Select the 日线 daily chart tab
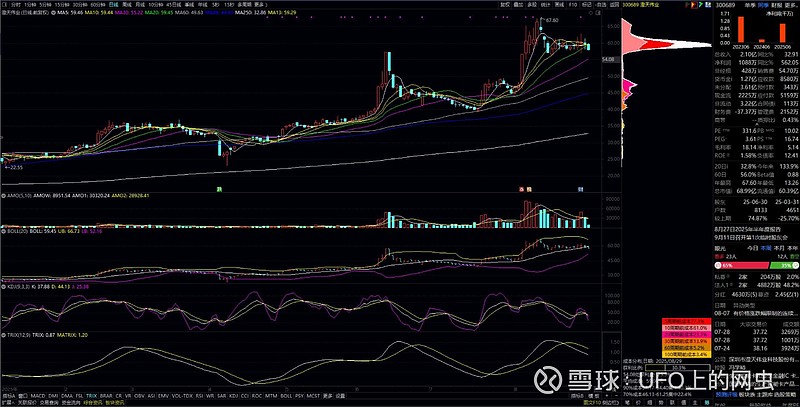 pyautogui.click(x=113, y=4)
